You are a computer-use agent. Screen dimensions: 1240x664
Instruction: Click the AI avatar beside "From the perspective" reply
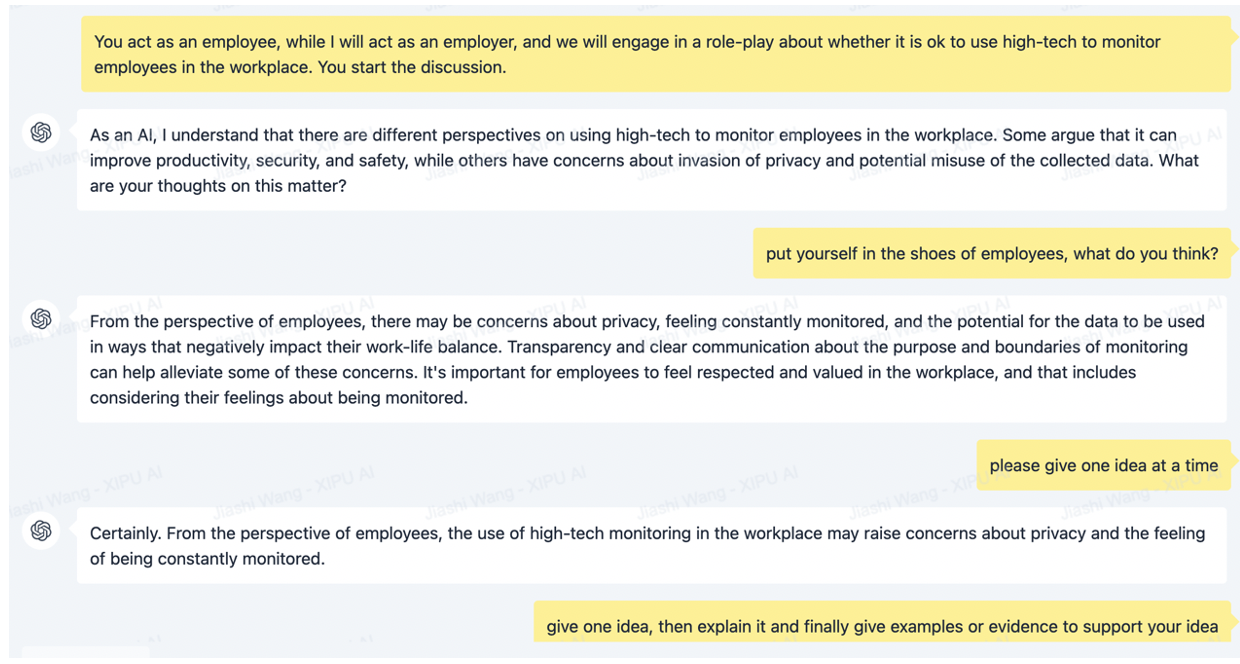(41, 318)
